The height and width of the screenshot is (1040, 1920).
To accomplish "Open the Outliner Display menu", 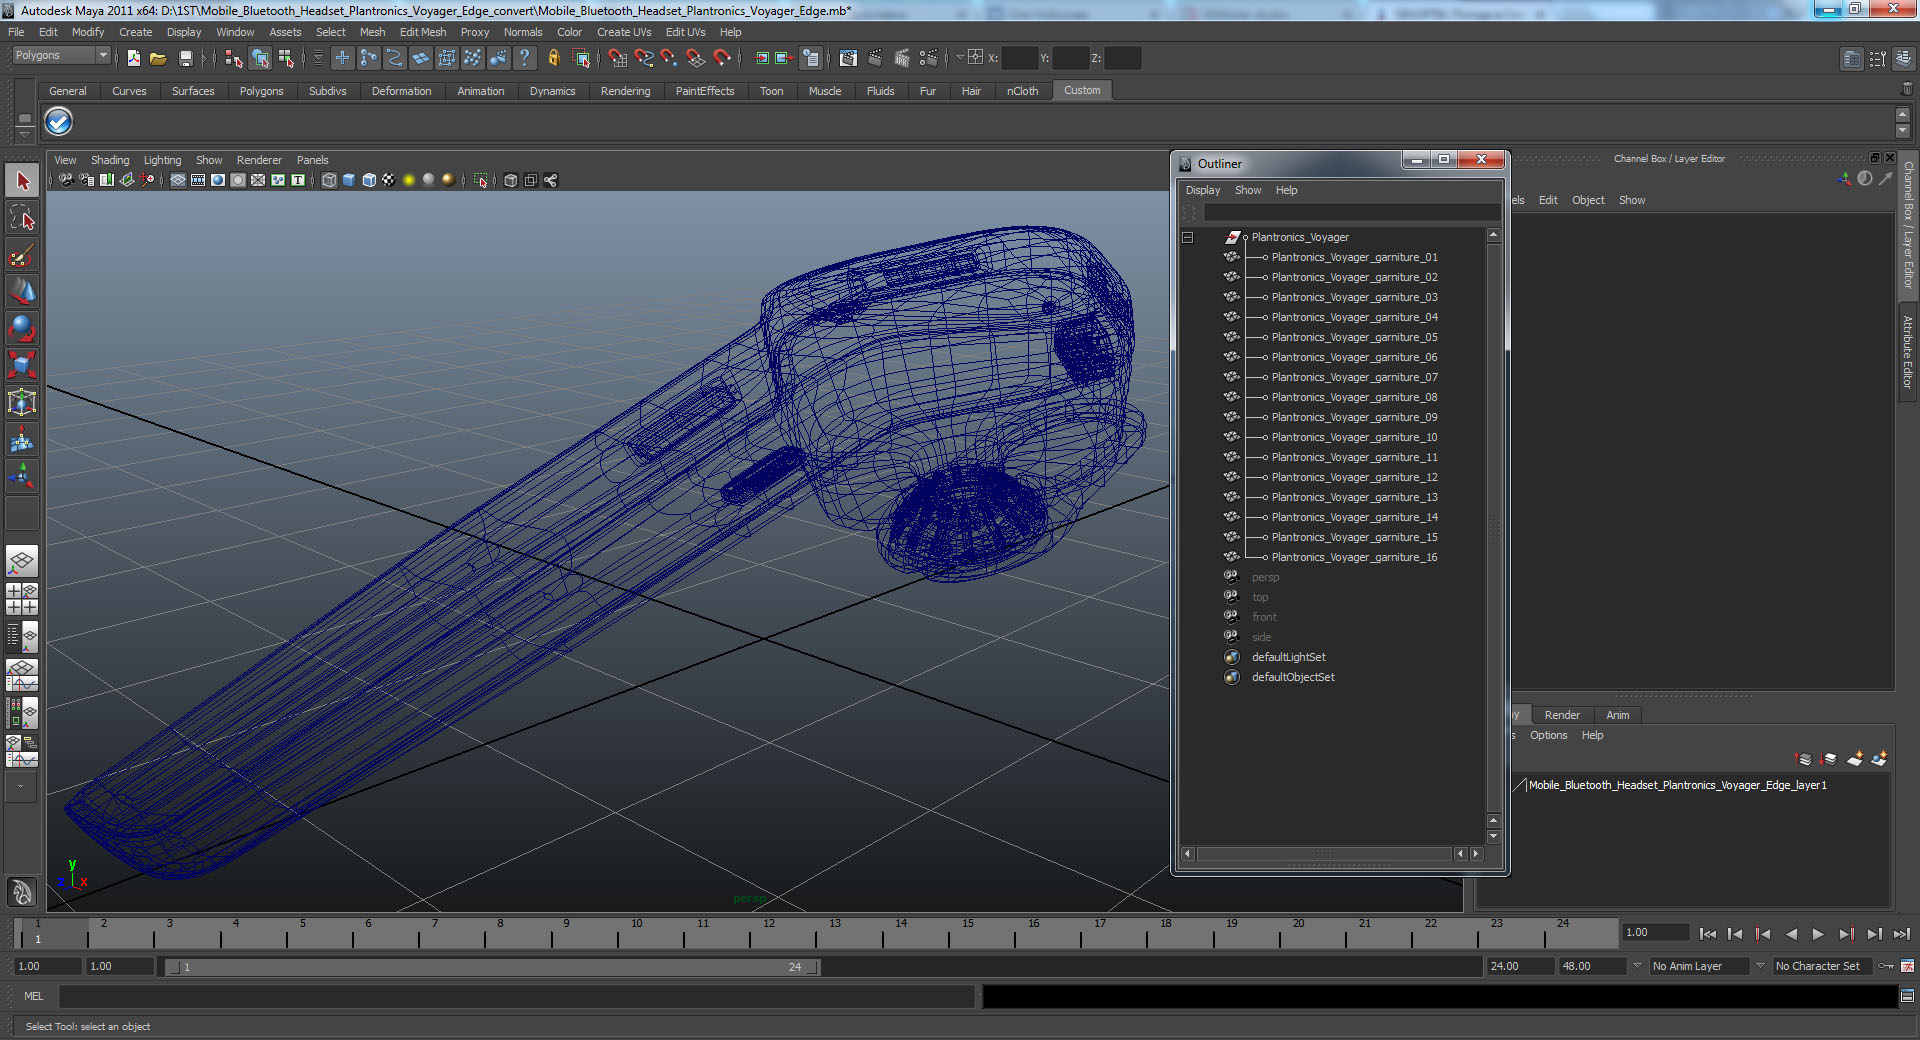I will click(1203, 190).
